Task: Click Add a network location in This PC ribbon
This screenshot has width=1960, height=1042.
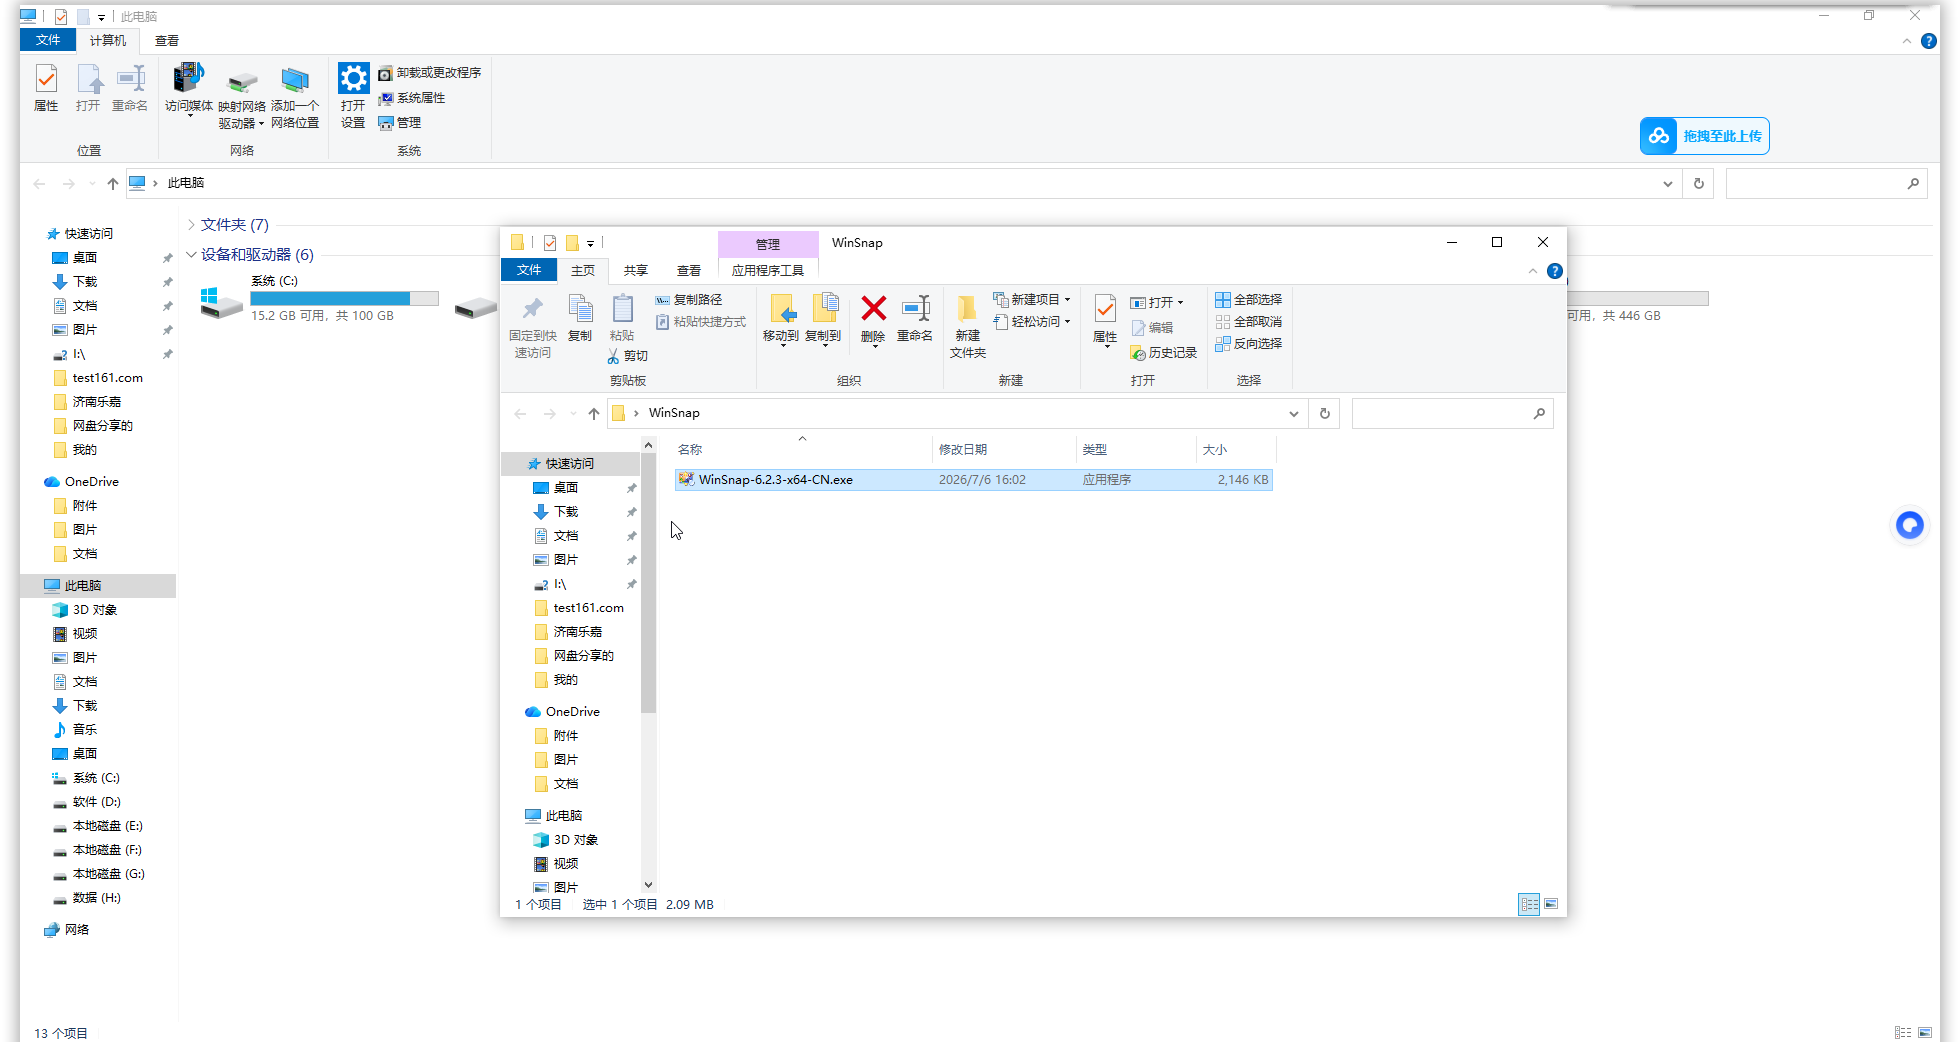Action: pyautogui.click(x=295, y=96)
